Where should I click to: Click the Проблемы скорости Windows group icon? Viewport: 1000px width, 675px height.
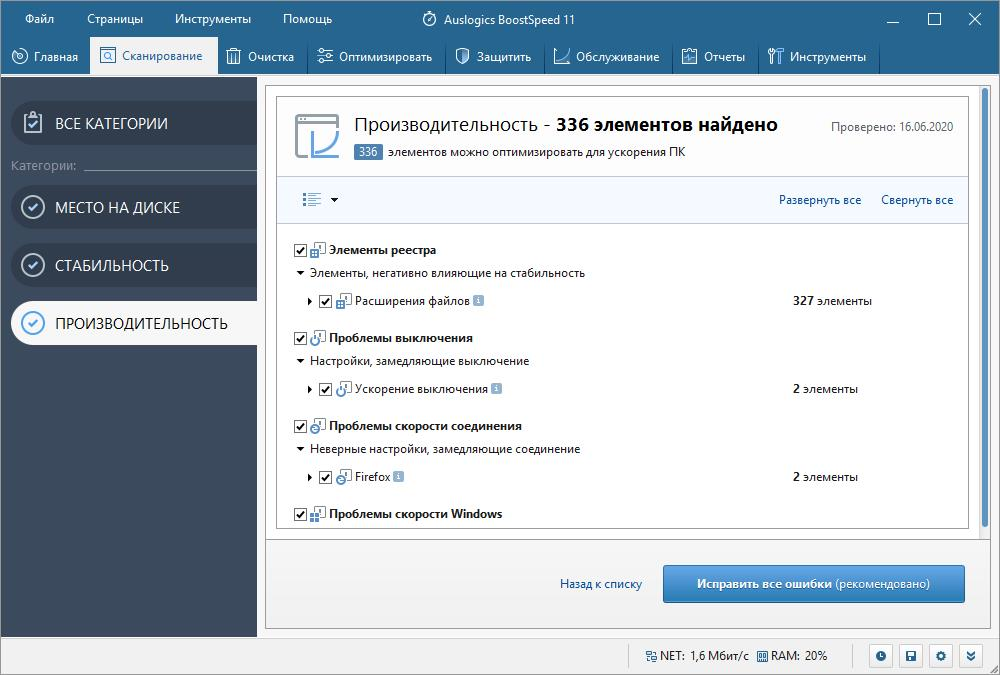tap(318, 514)
